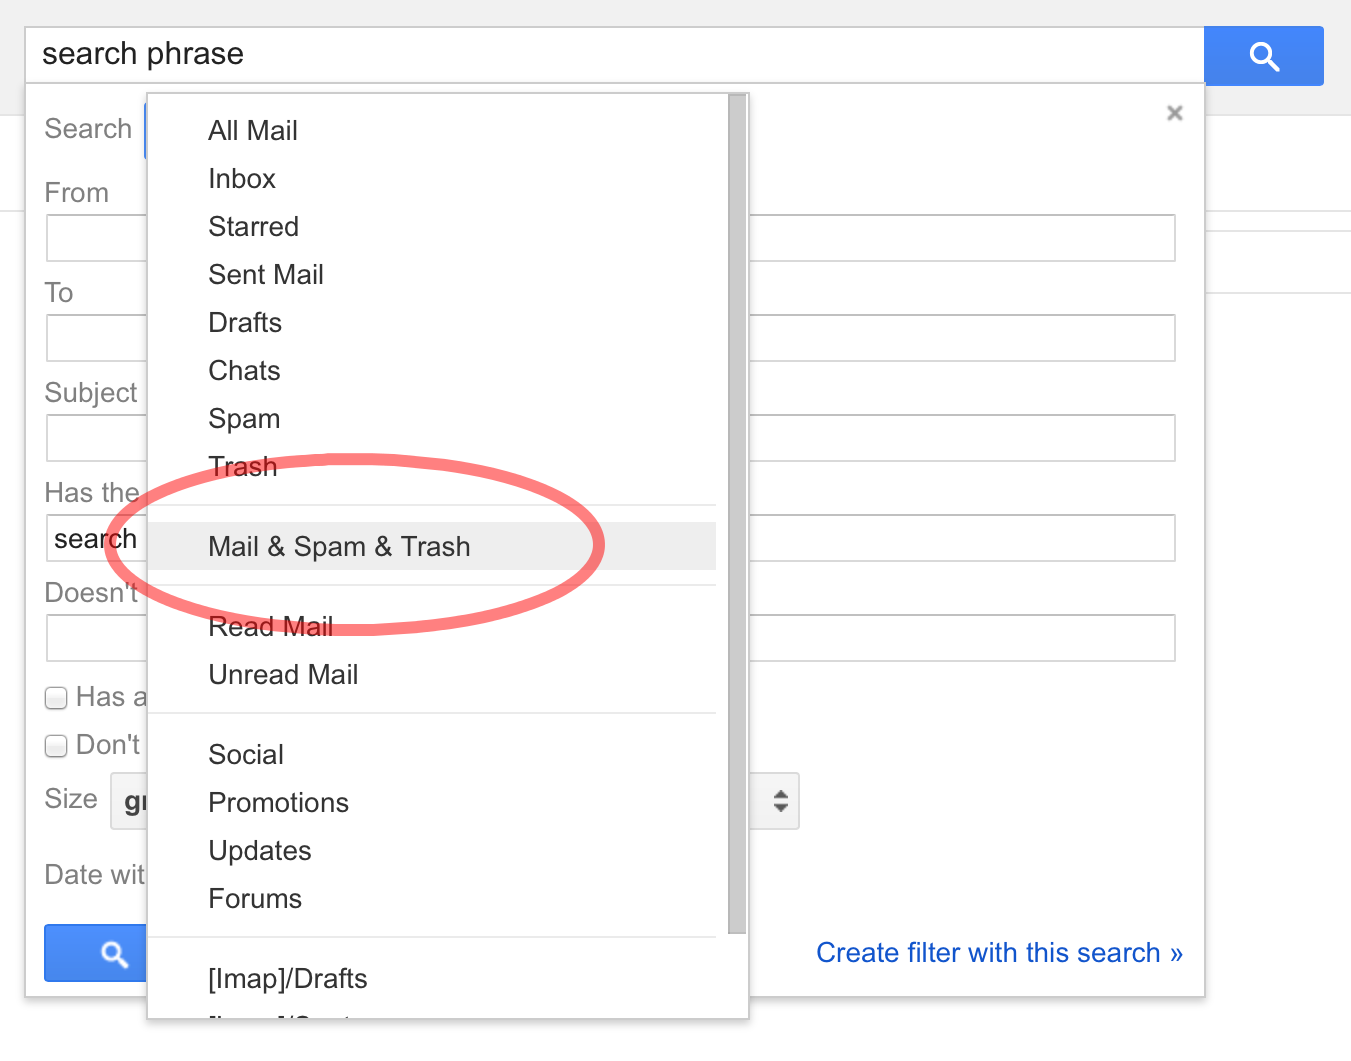Open Create filter with this search link
The width and height of the screenshot is (1351, 1061).
(x=999, y=952)
